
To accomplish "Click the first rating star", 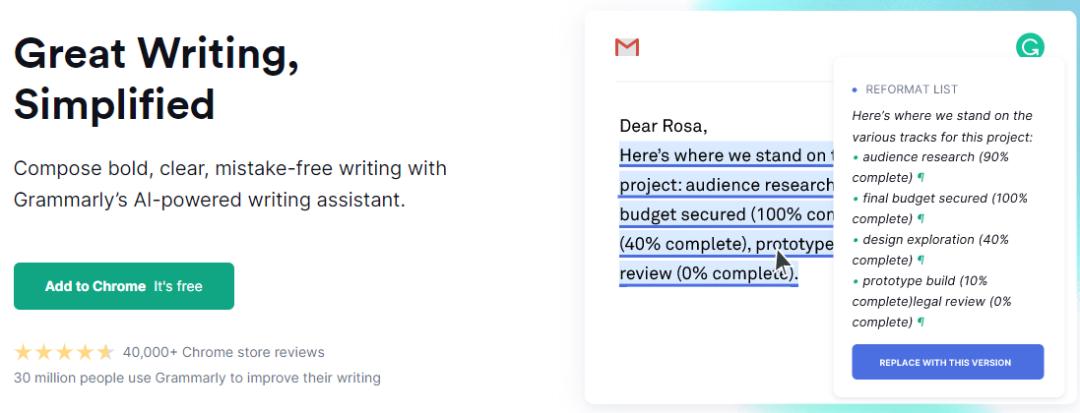I will click(x=23, y=352).
